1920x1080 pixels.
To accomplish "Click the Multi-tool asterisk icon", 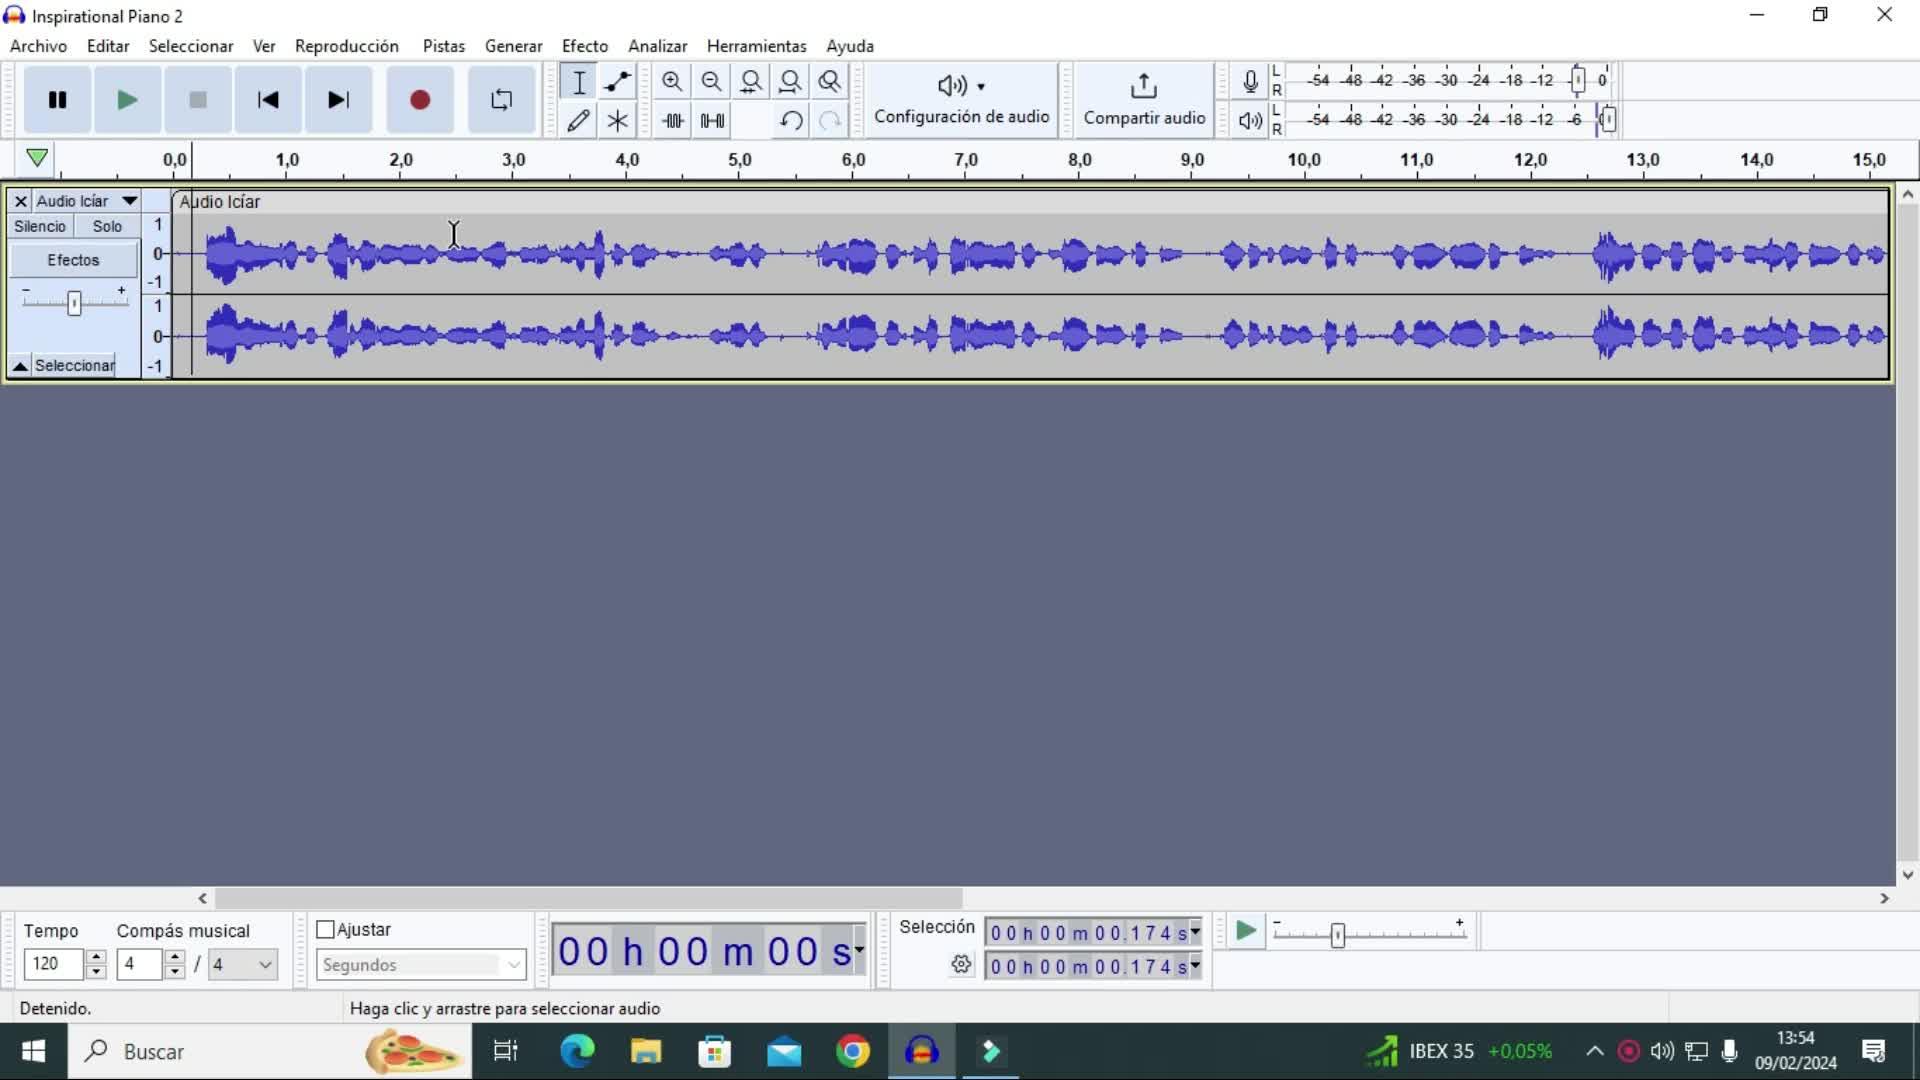I will (617, 121).
